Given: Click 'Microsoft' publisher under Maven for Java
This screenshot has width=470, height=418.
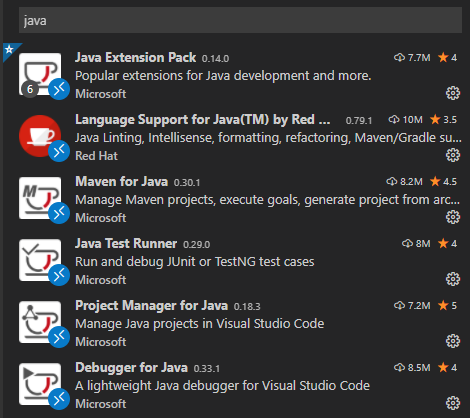Looking at the screenshot, I should pyautogui.click(x=101, y=218).
